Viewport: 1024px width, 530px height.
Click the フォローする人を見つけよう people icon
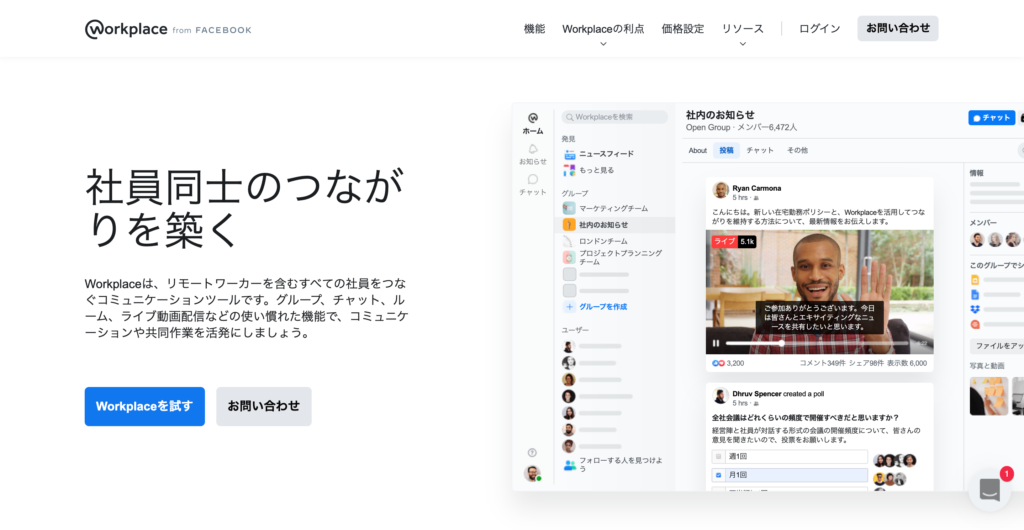tap(569, 465)
